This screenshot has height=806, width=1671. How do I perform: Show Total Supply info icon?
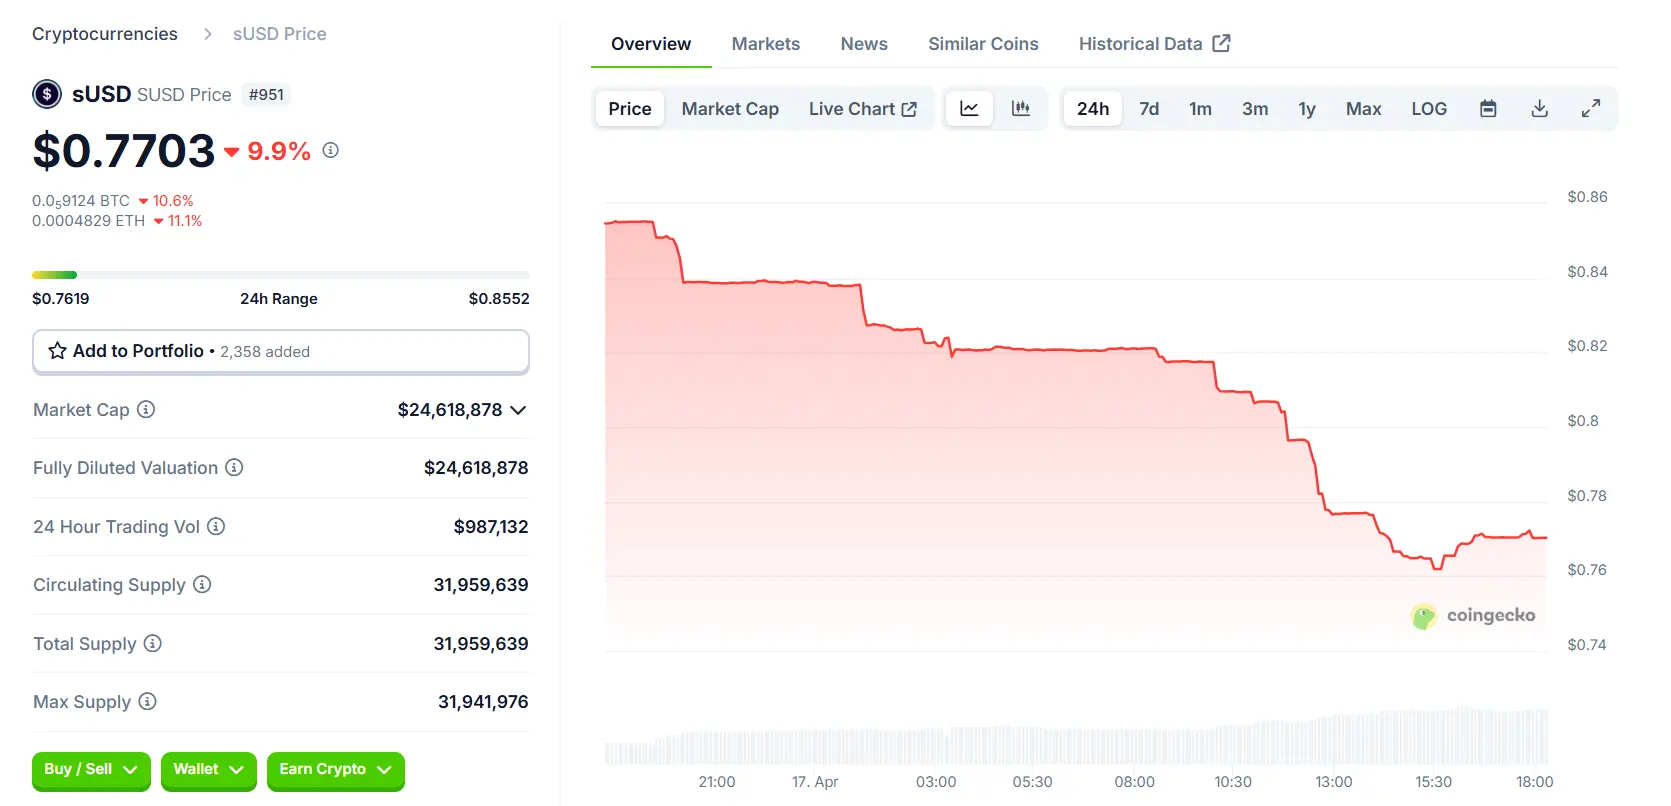pyautogui.click(x=153, y=643)
